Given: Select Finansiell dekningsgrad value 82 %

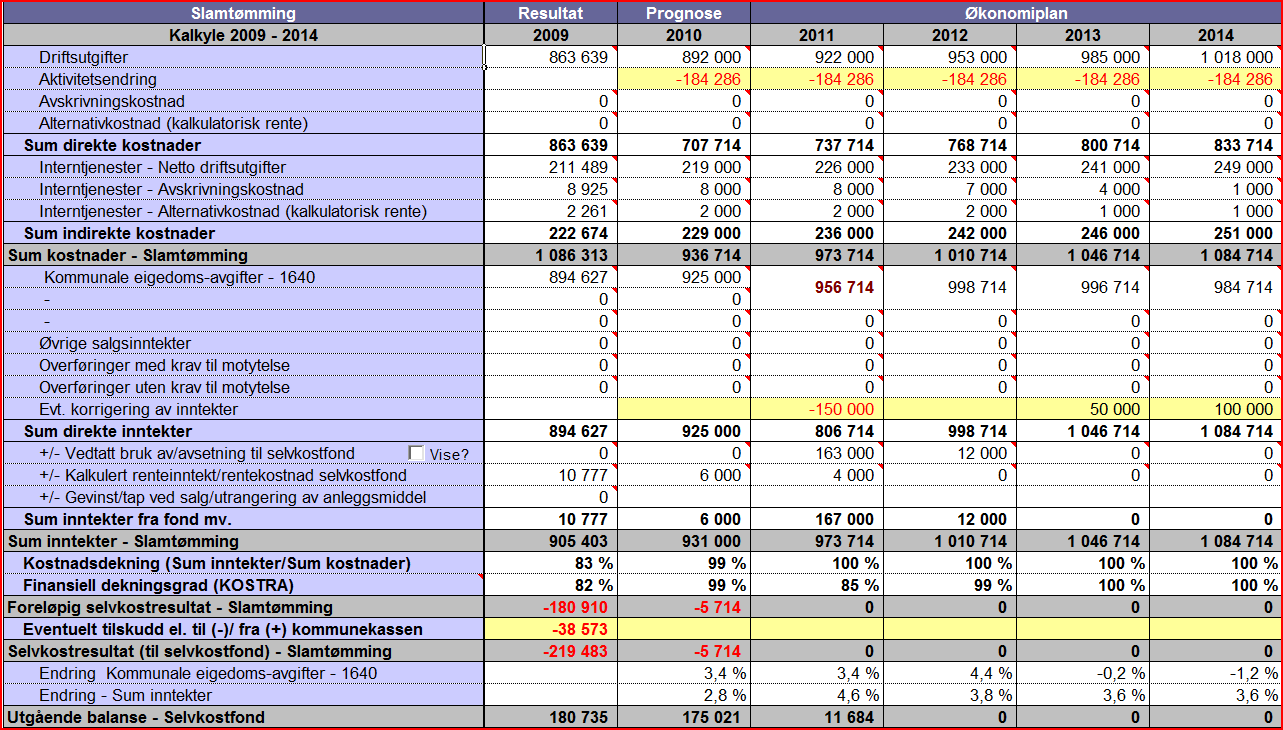Looking at the screenshot, I should [551, 585].
